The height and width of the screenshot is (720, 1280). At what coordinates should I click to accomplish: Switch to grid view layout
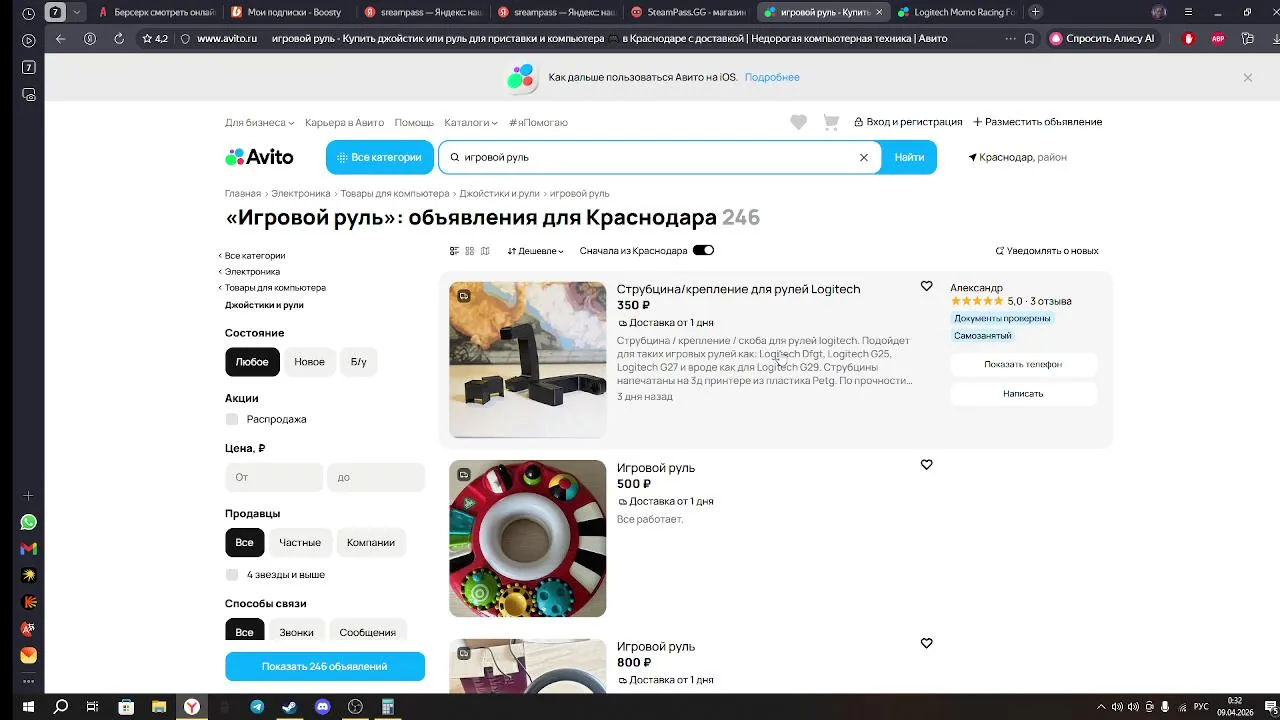[x=469, y=251]
